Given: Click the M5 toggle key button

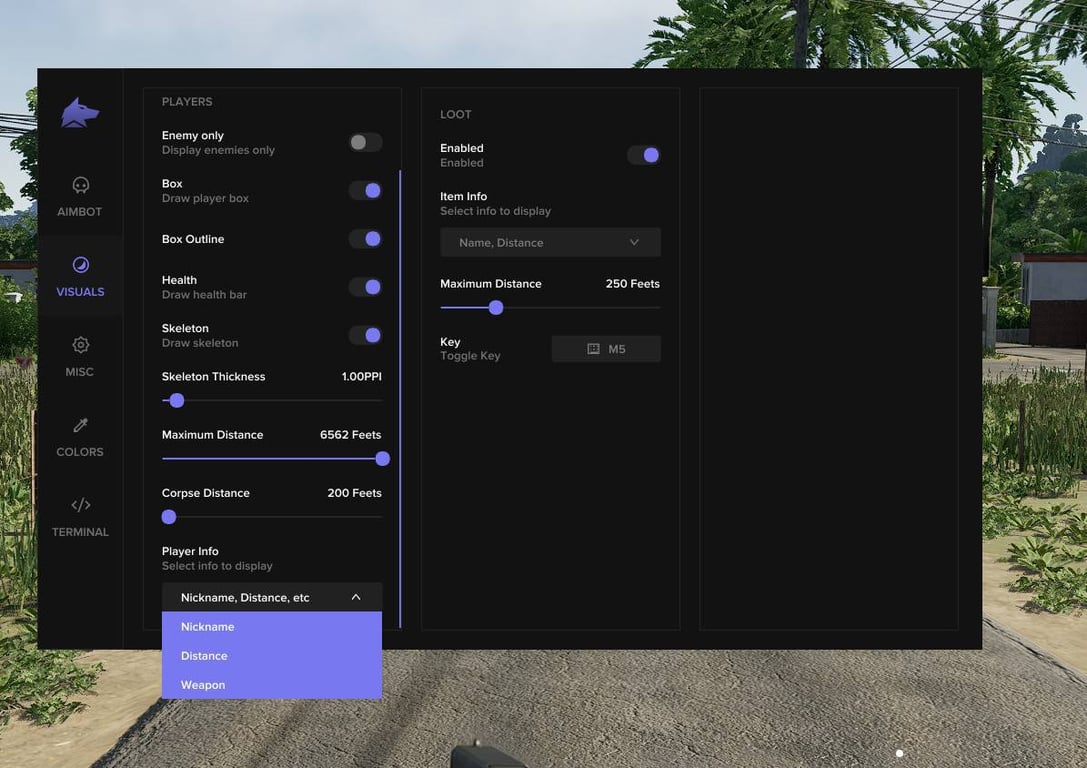Looking at the screenshot, I should pos(606,349).
